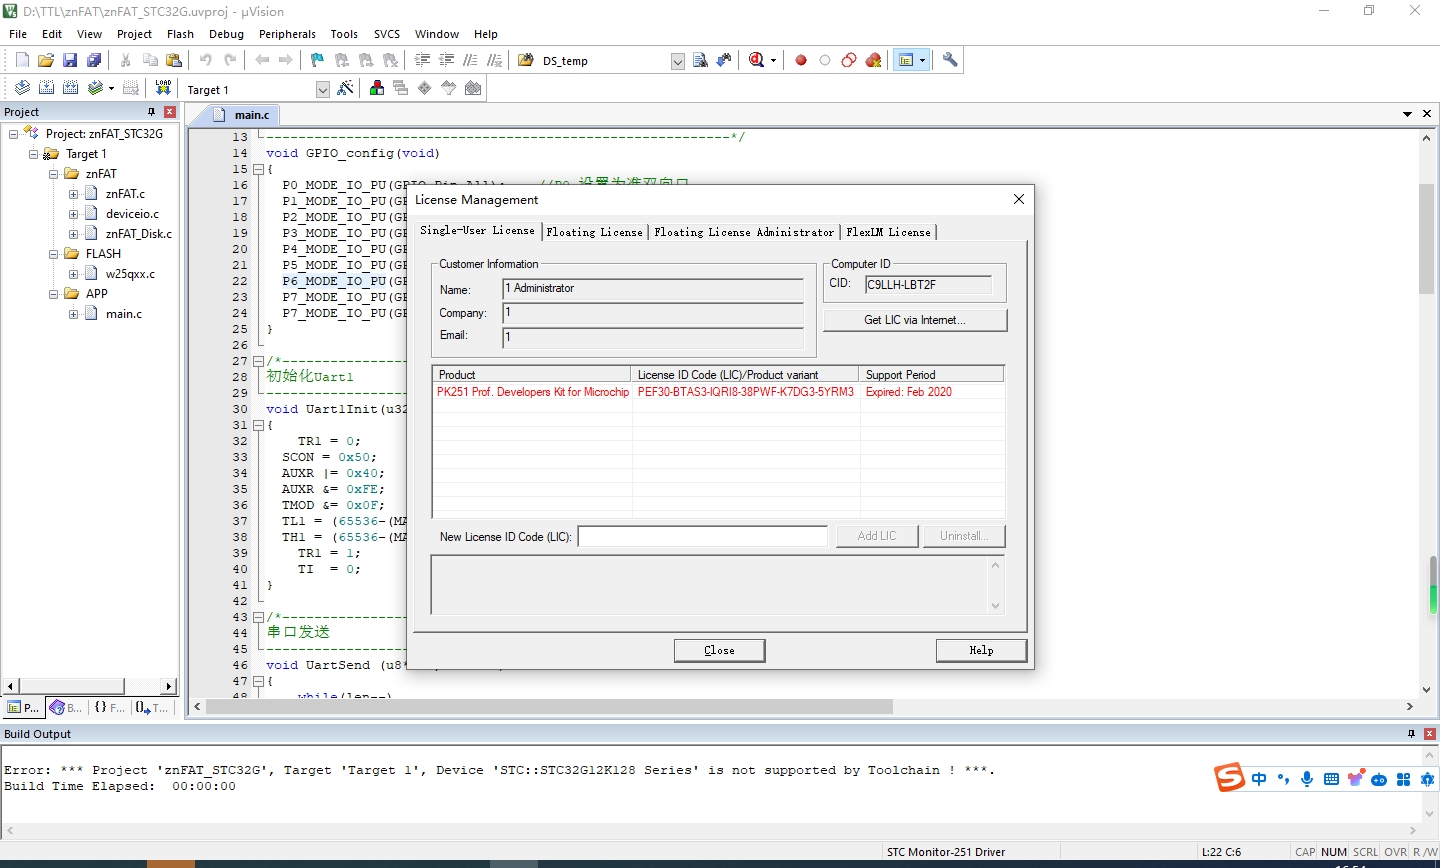Start the debug session with magnifier icon
Viewport: 1440px width, 868px height.
point(757,60)
